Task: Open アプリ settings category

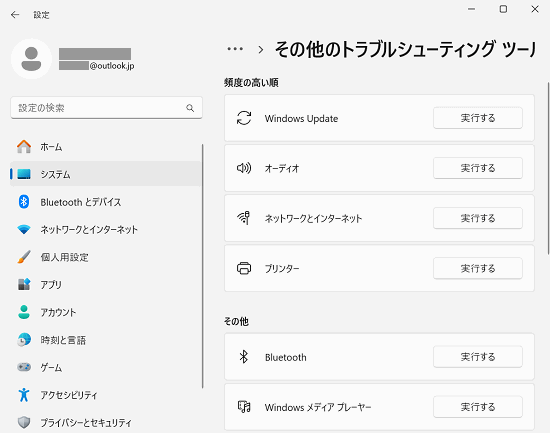Action: pos(106,284)
